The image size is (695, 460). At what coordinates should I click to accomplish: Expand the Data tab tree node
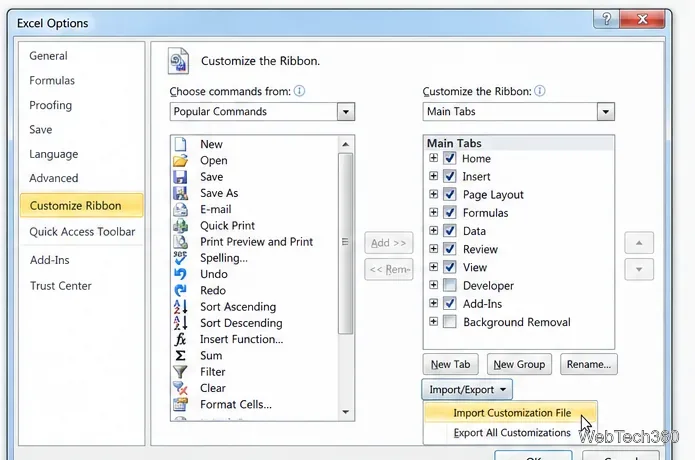(433, 230)
